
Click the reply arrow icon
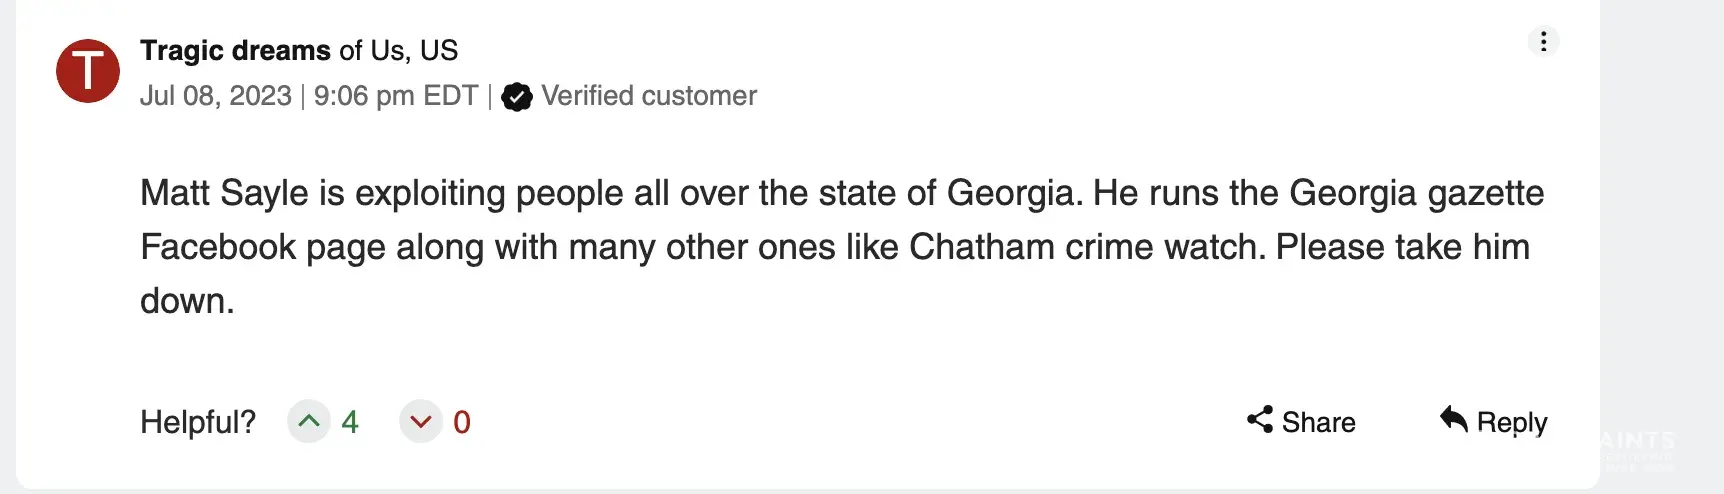pyautogui.click(x=1454, y=419)
